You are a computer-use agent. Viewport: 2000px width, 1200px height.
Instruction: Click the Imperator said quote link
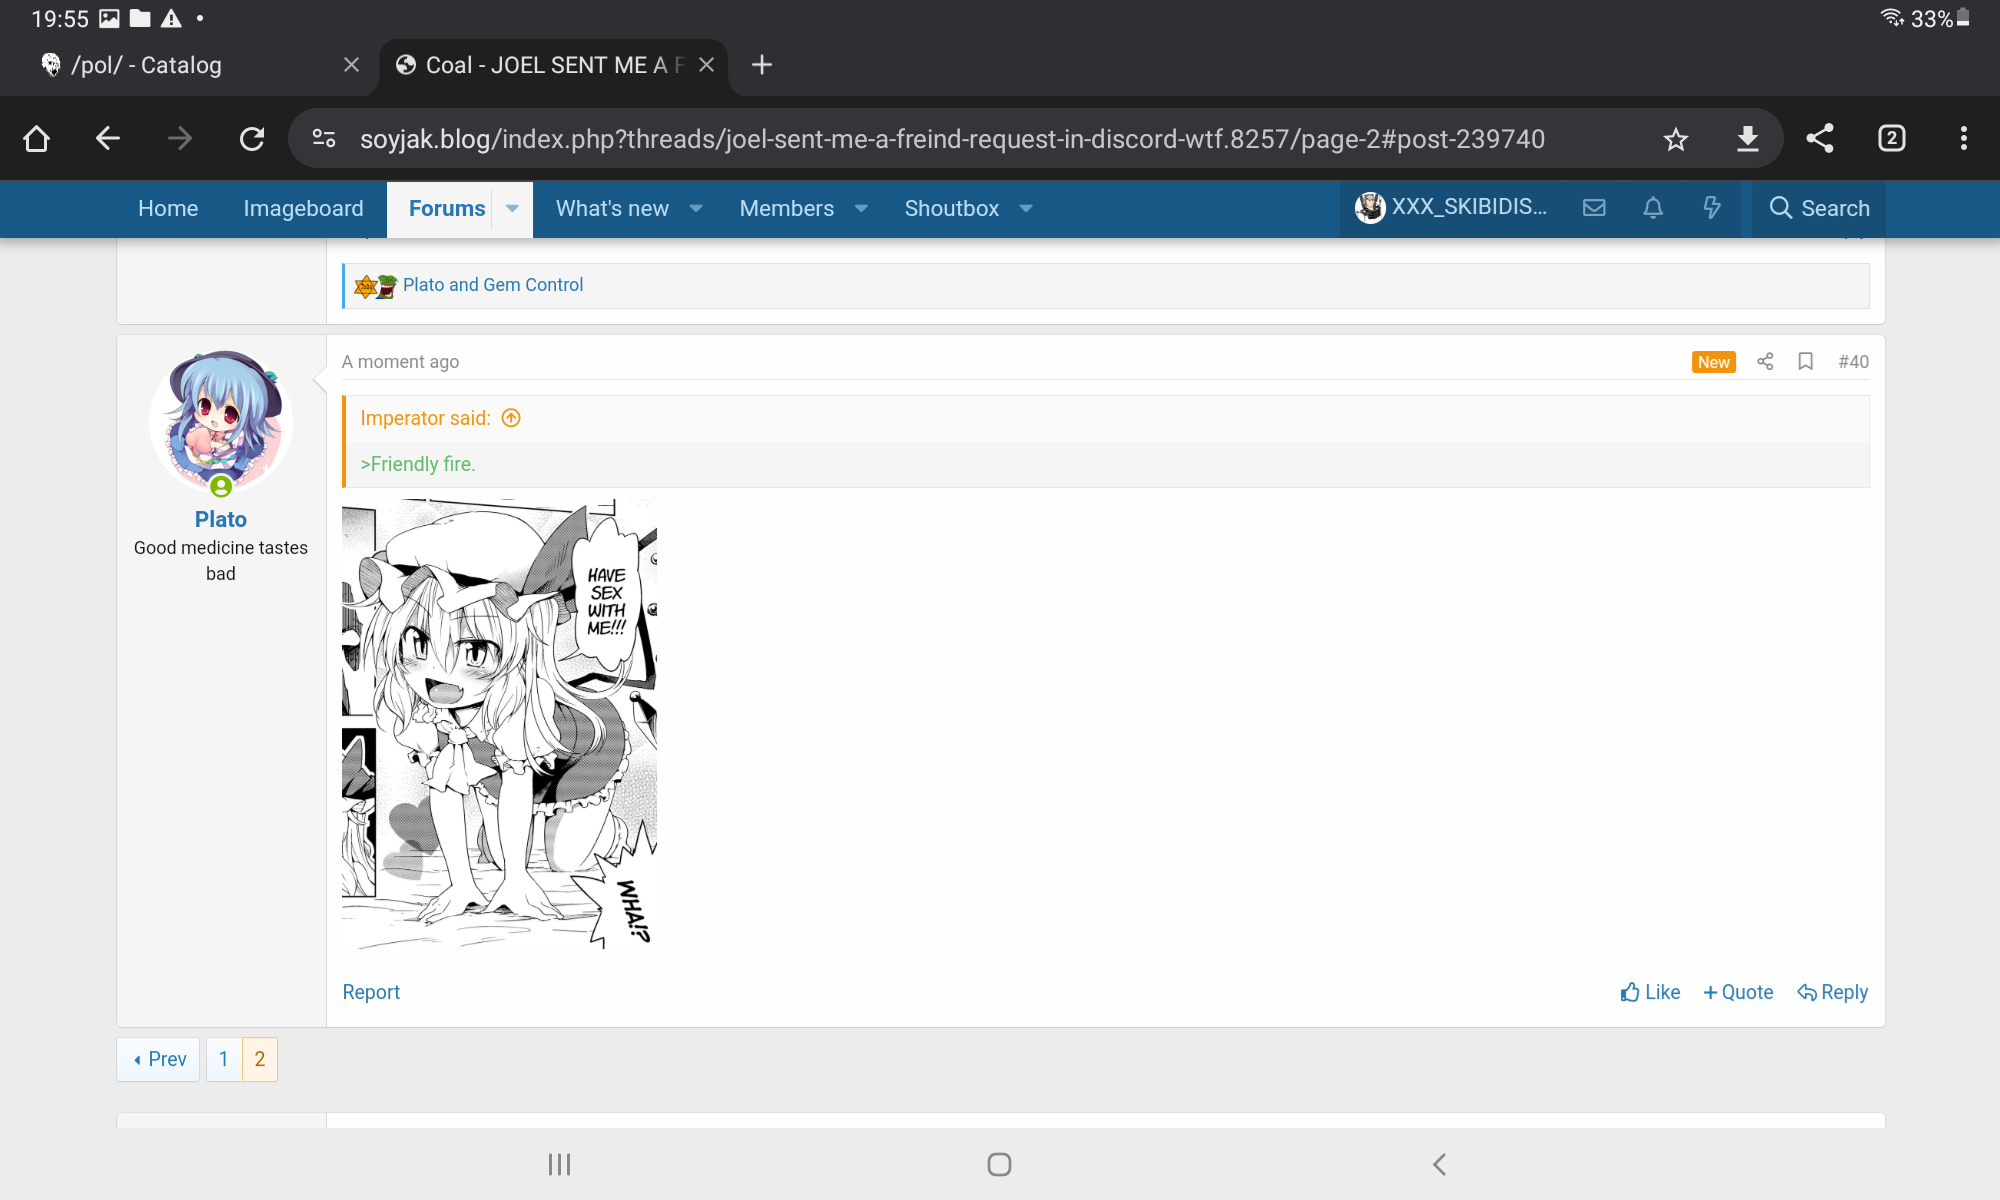click(x=425, y=418)
